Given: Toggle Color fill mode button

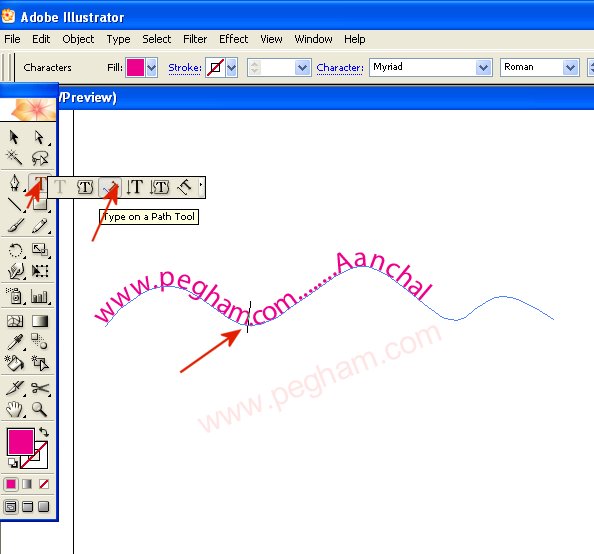Looking at the screenshot, I should click(11, 484).
